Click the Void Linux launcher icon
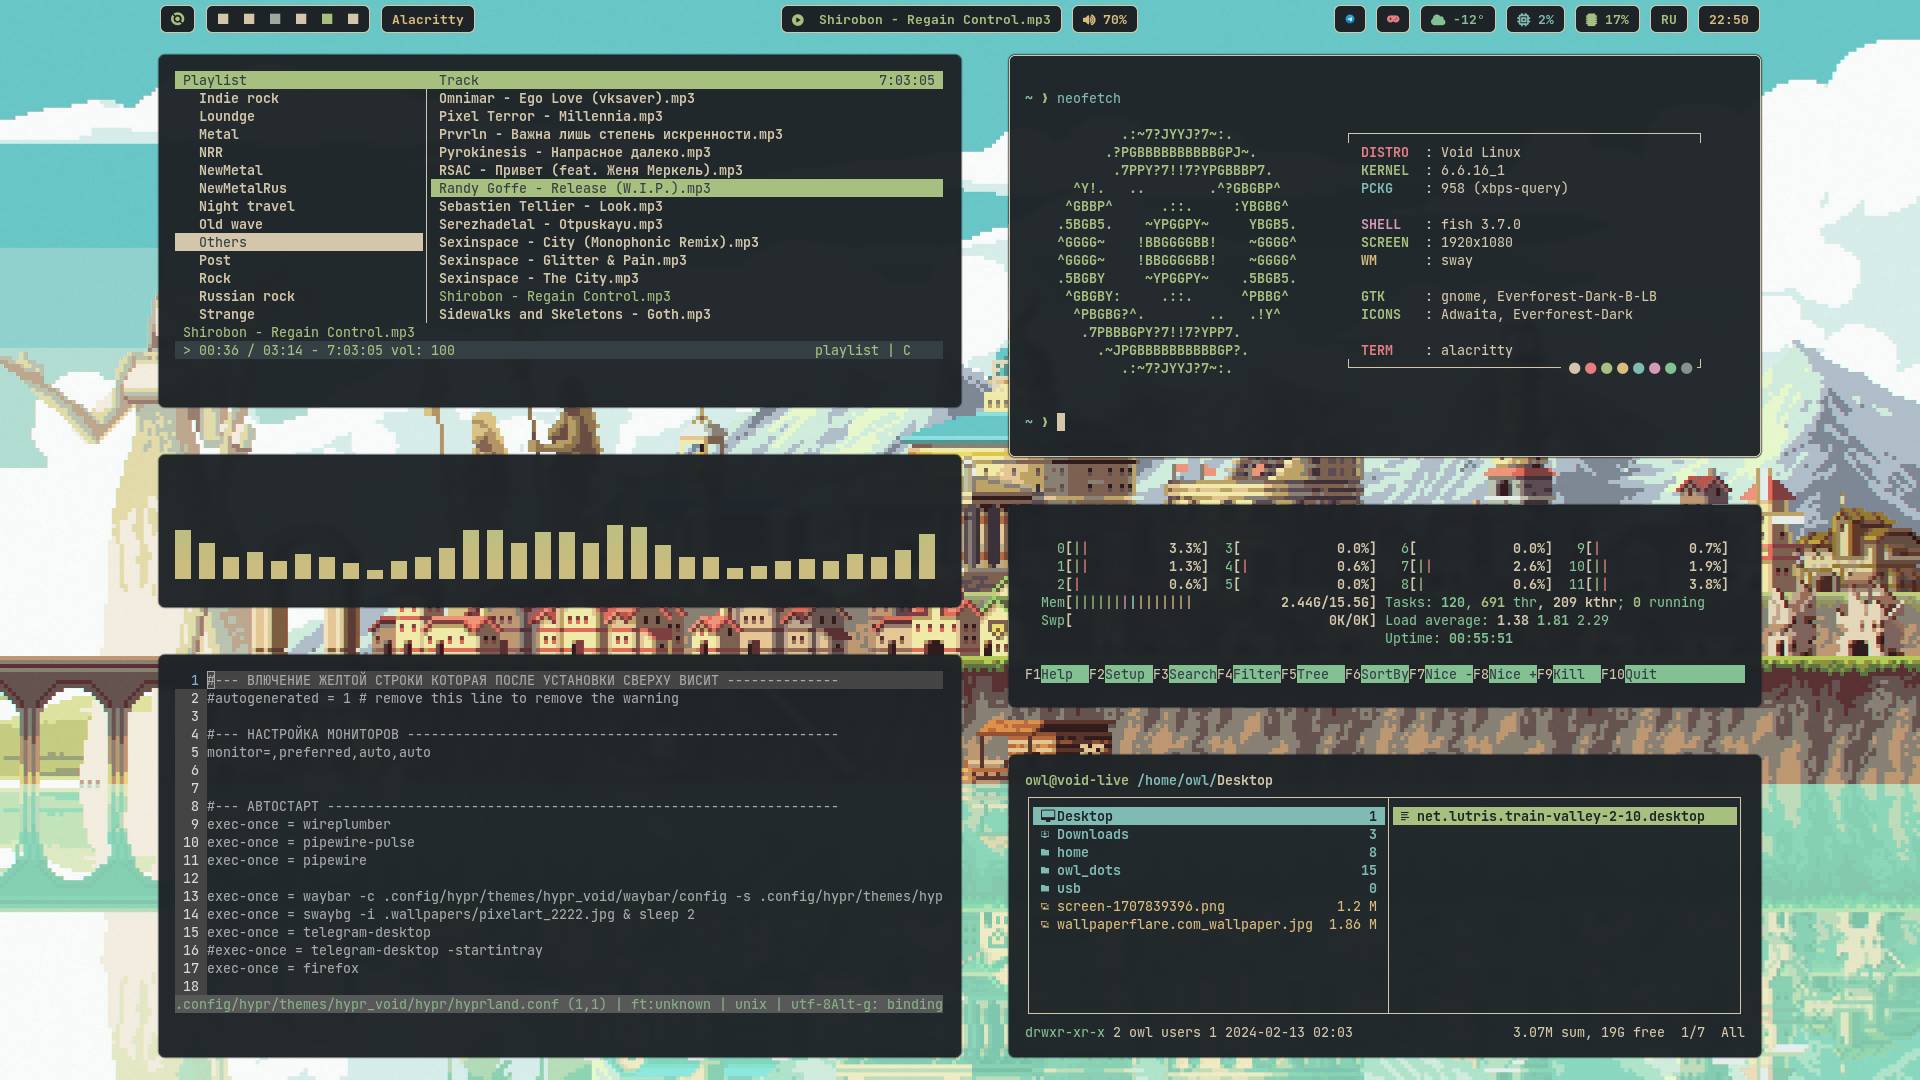This screenshot has width=1920, height=1080. tap(177, 19)
